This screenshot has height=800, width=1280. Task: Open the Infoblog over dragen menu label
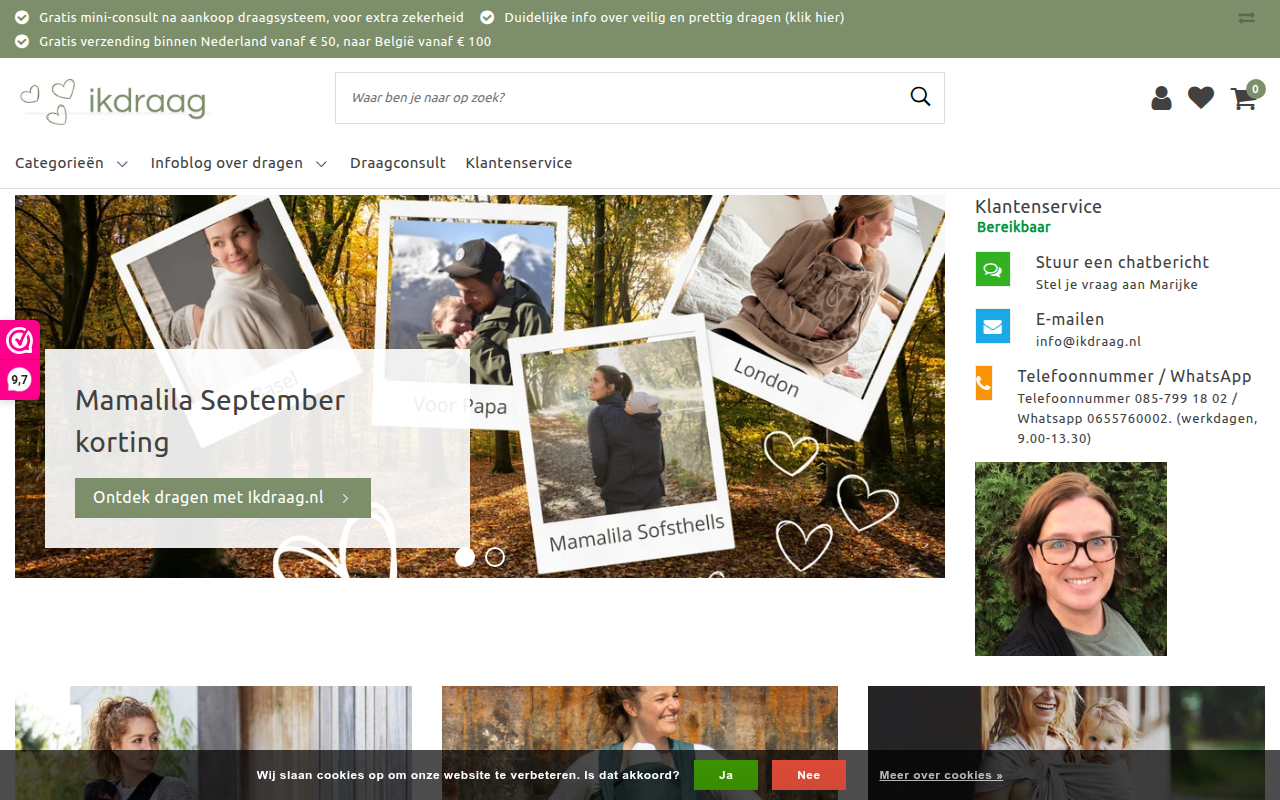227,163
